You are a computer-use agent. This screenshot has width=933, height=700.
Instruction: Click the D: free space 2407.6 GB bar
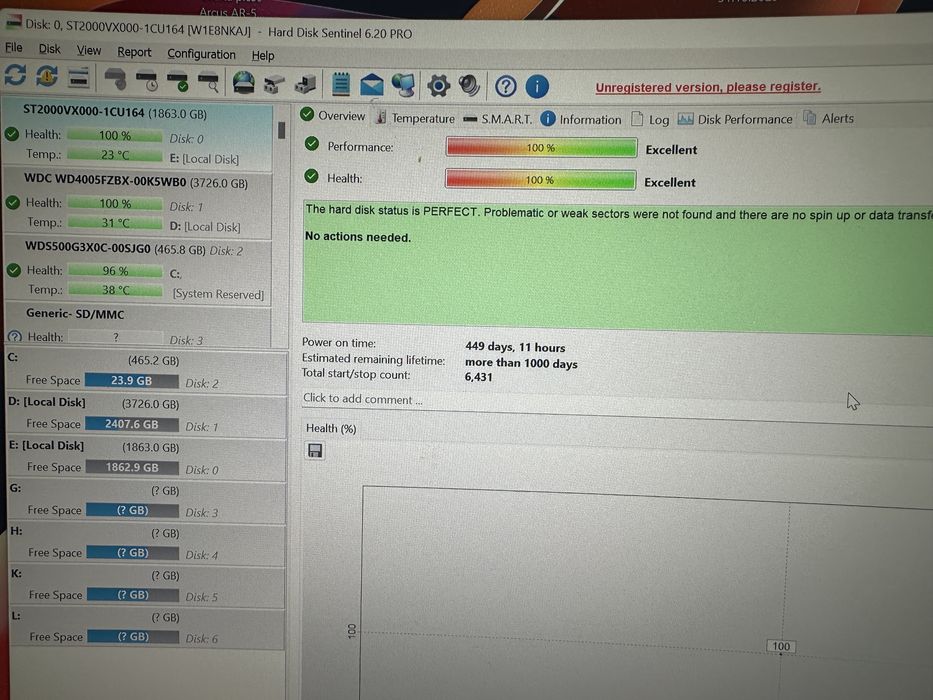pos(132,424)
